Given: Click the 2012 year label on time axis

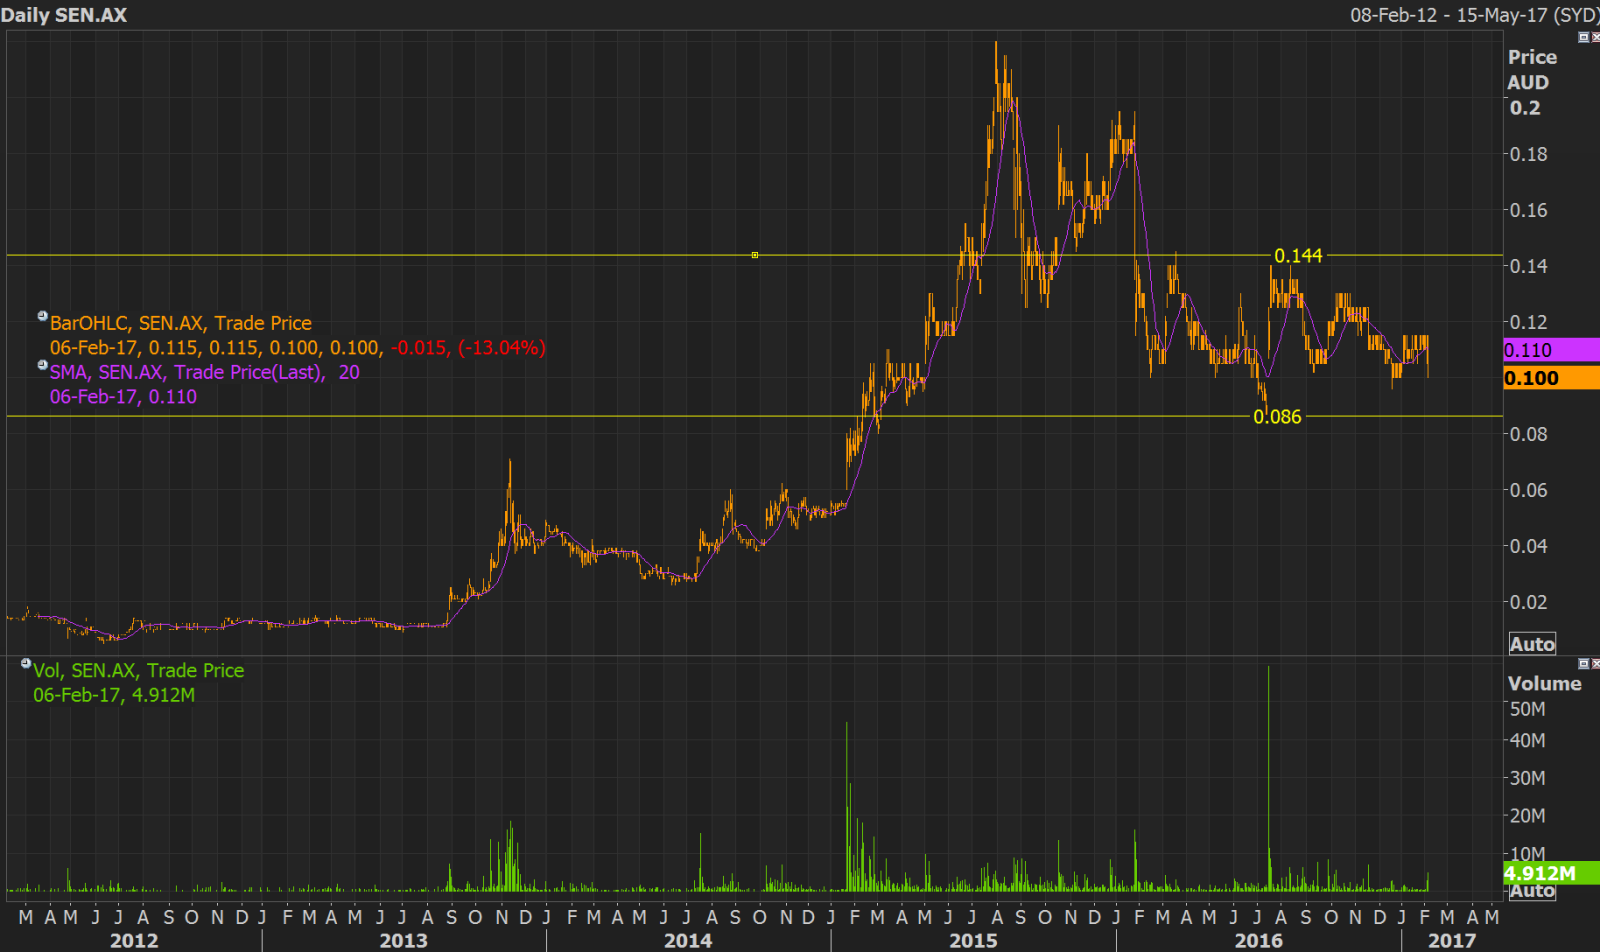Looking at the screenshot, I should tap(134, 941).
